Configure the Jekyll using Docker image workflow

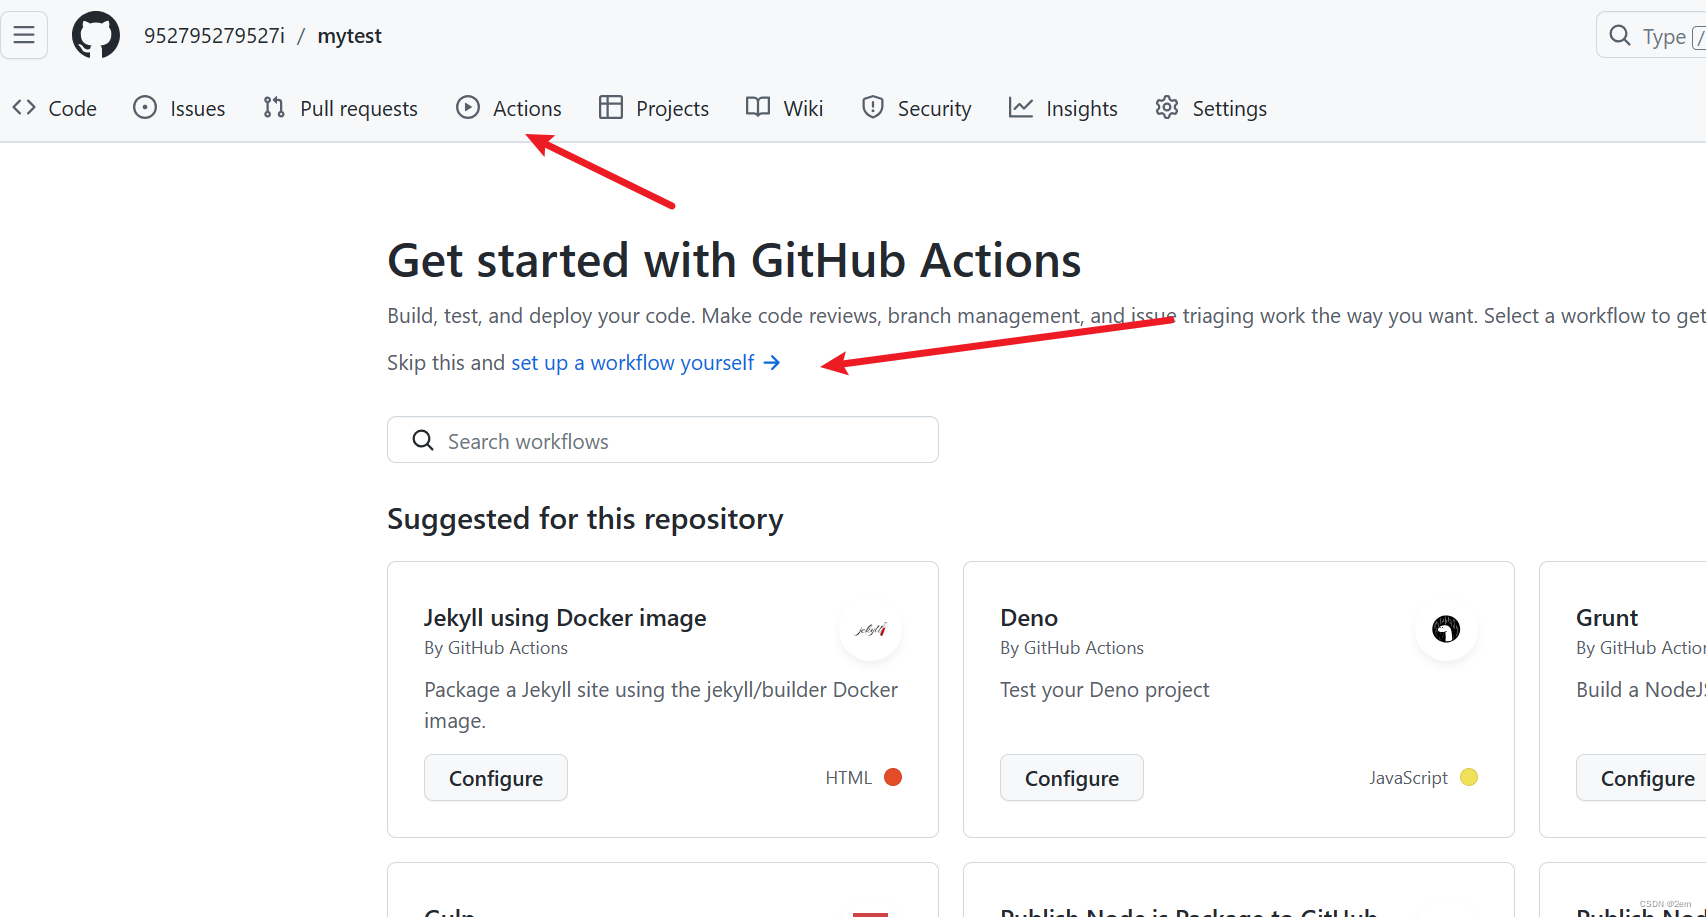click(496, 778)
